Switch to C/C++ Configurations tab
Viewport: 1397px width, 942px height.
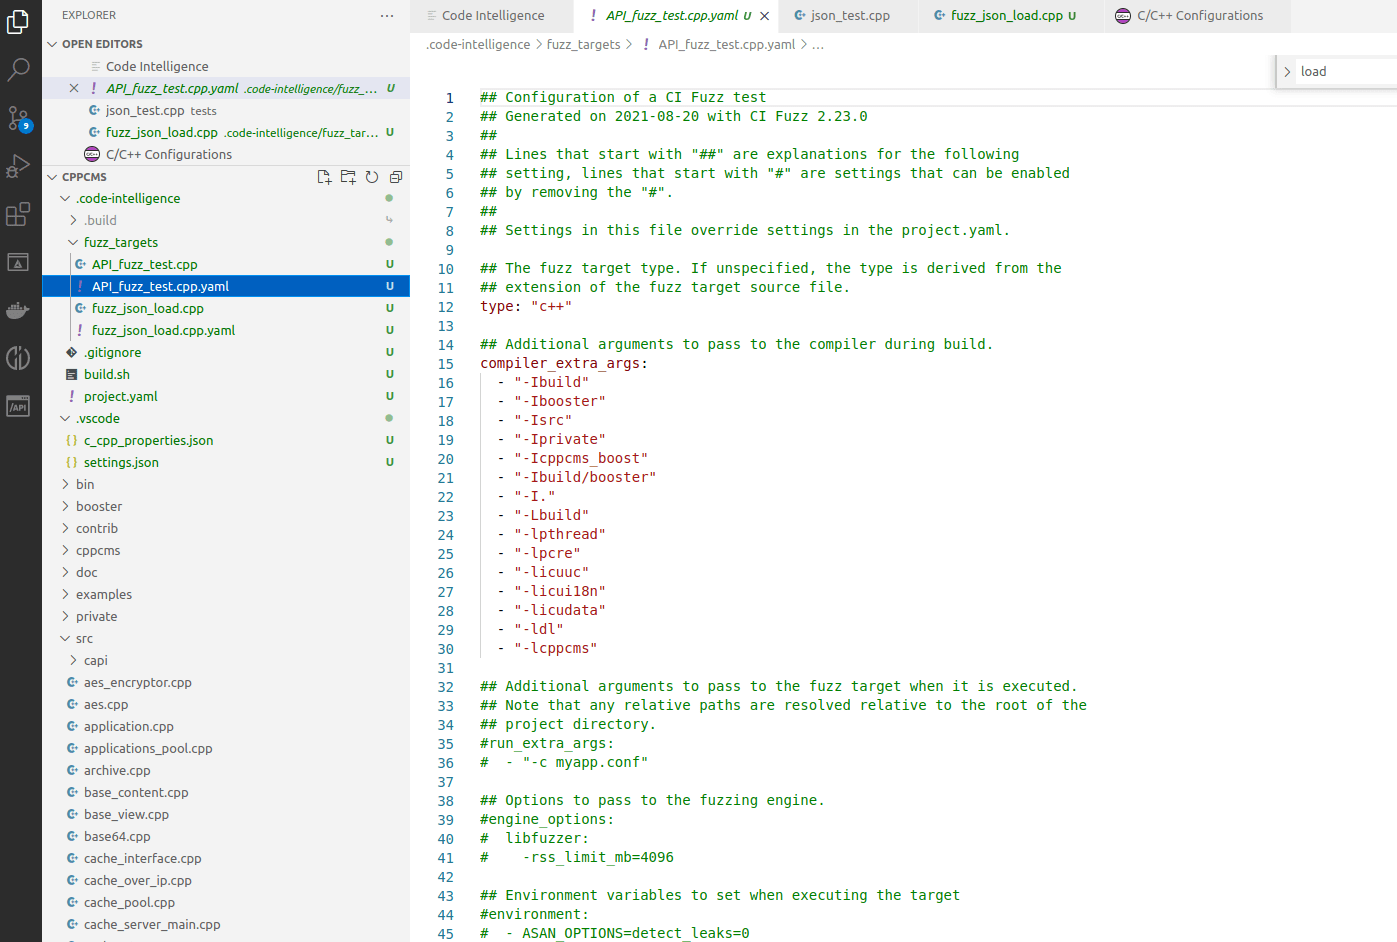coord(1198,16)
